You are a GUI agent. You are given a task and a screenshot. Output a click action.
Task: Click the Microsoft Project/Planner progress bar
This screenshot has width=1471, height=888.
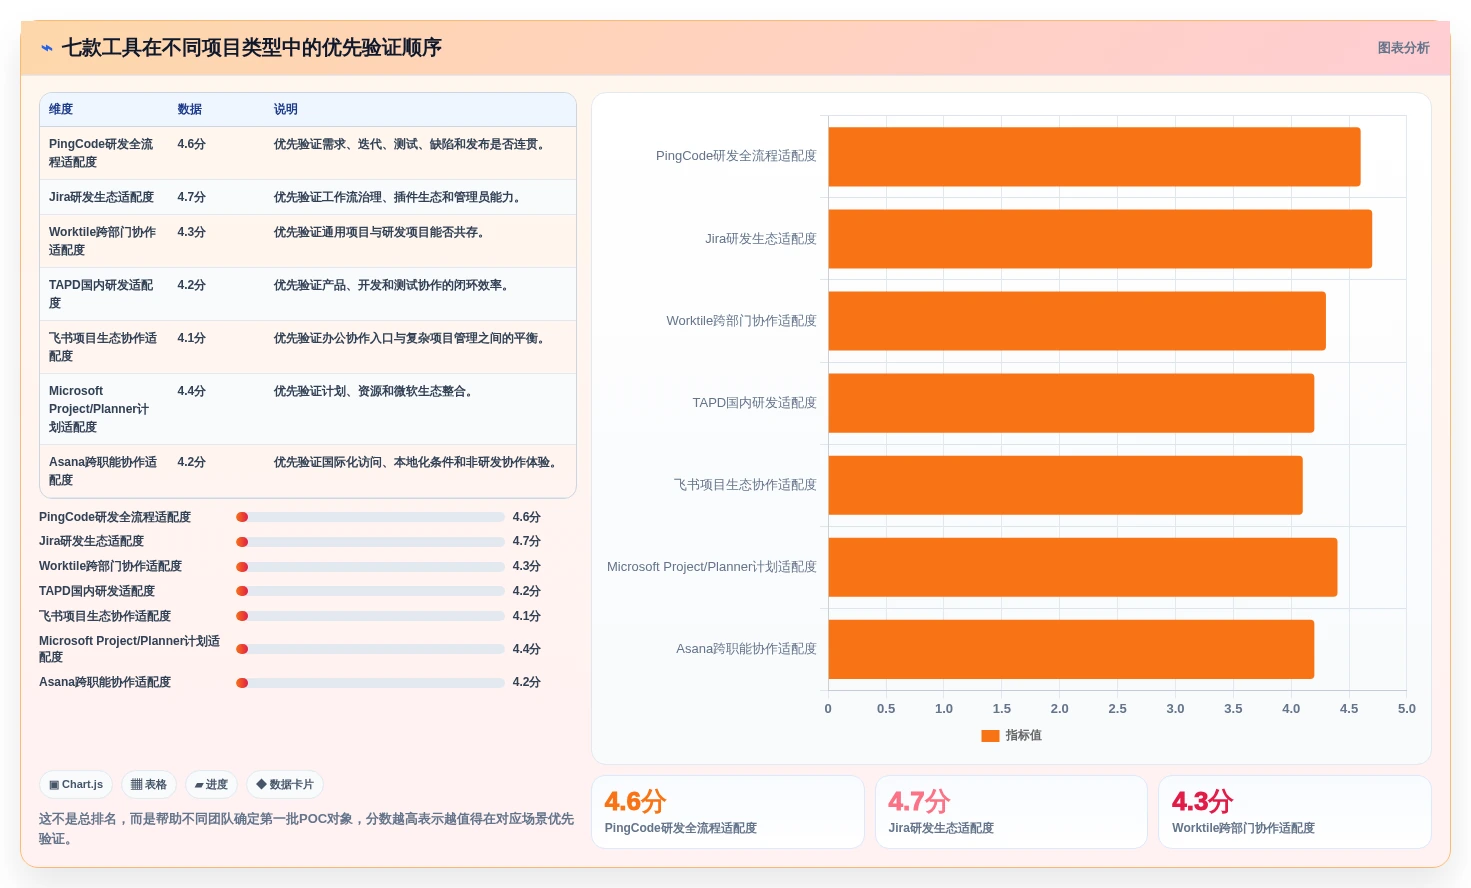coord(370,649)
